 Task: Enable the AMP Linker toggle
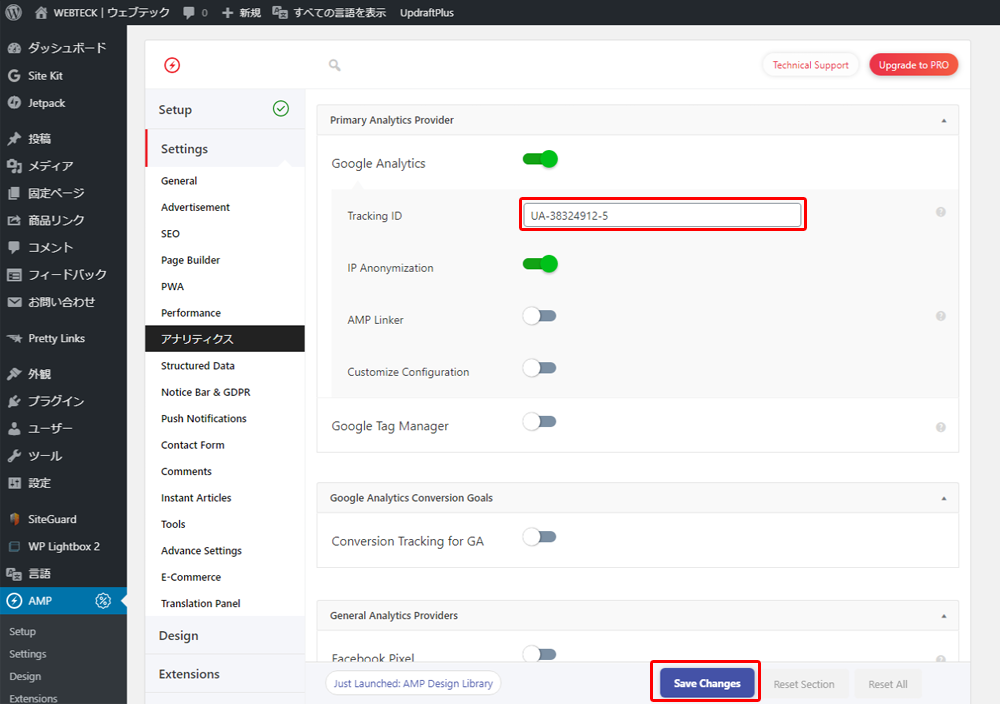(540, 316)
